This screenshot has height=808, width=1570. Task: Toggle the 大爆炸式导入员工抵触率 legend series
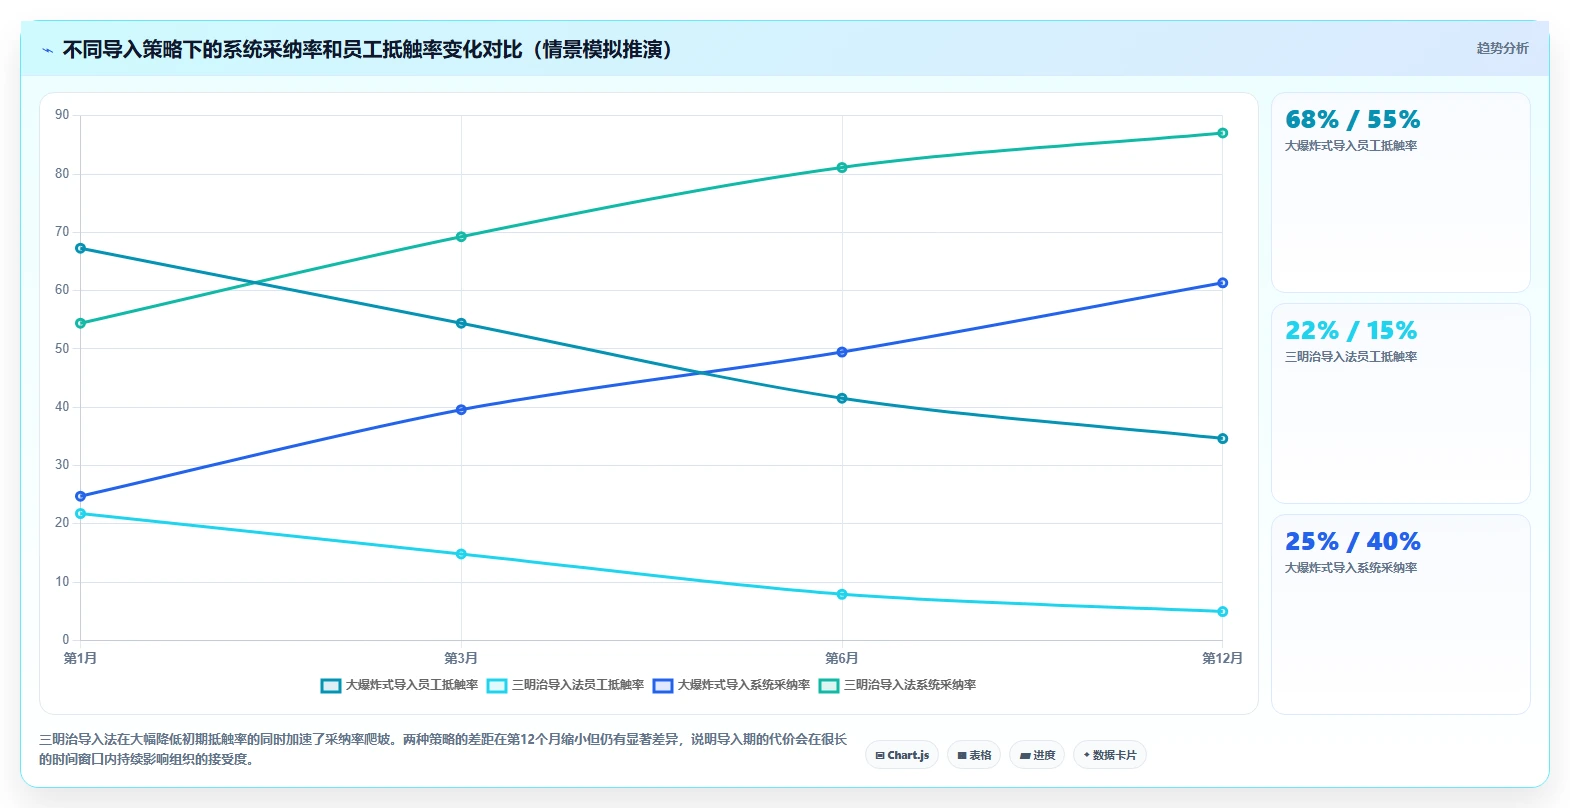pyautogui.click(x=399, y=685)
